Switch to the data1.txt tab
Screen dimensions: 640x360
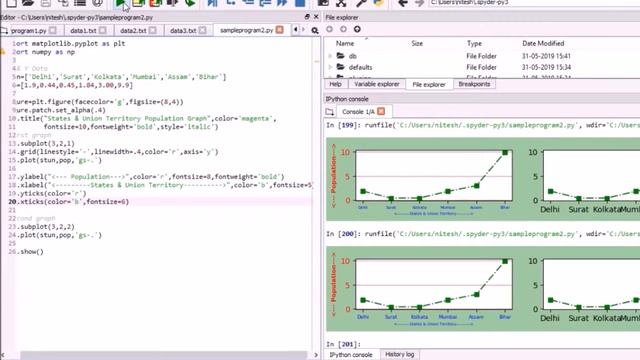(83, 31)
